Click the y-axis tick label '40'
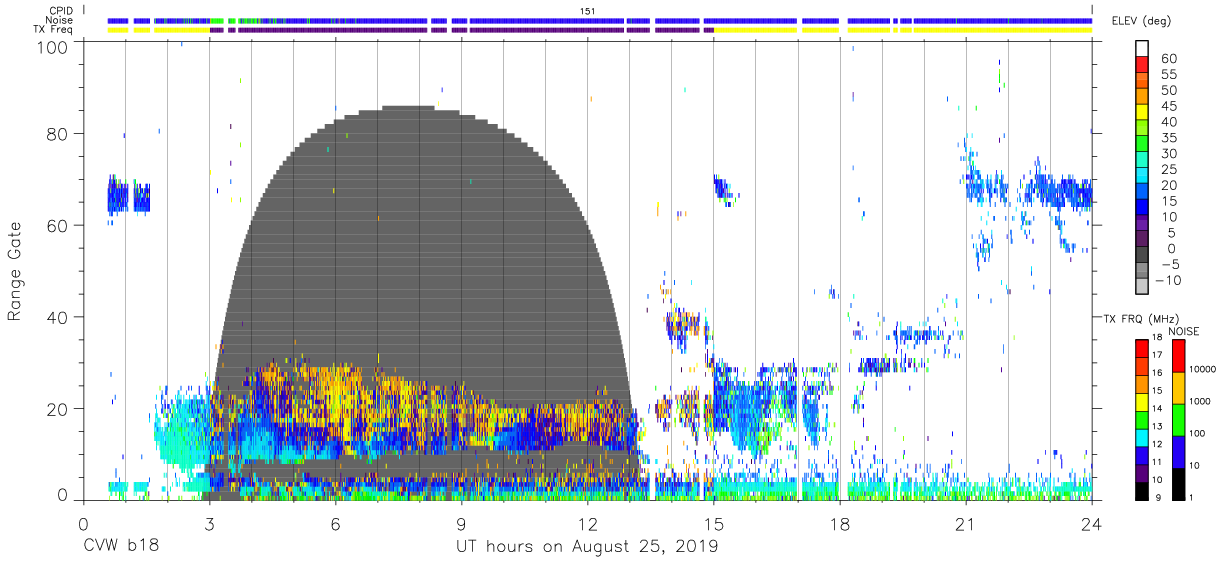This screenshot has width=1228, height=567. [x=58, y=317]
